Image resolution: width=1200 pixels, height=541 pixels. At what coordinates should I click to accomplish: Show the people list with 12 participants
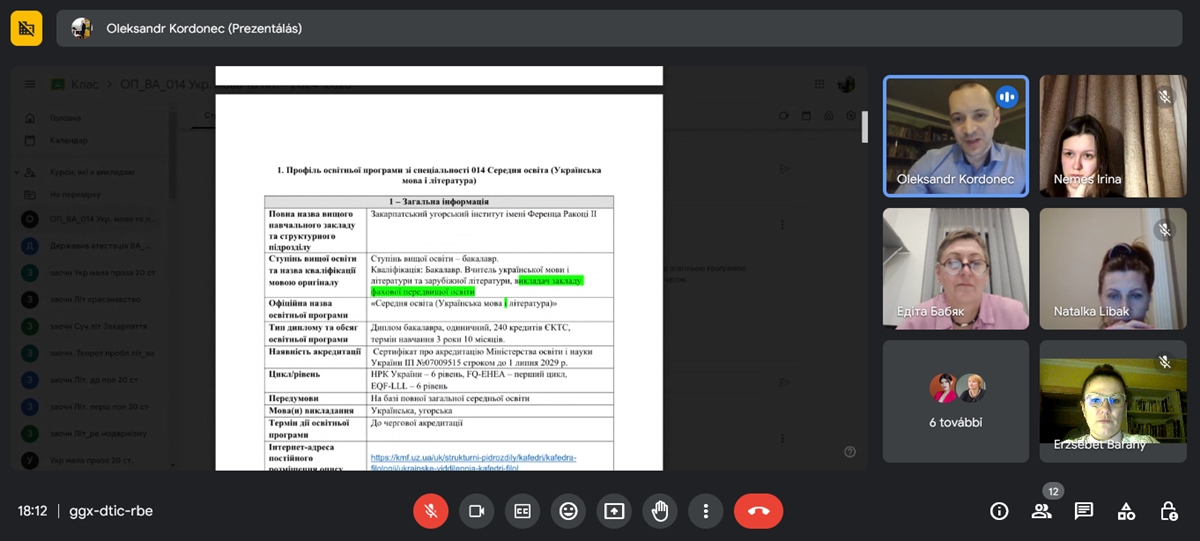tap(1041, 511)
